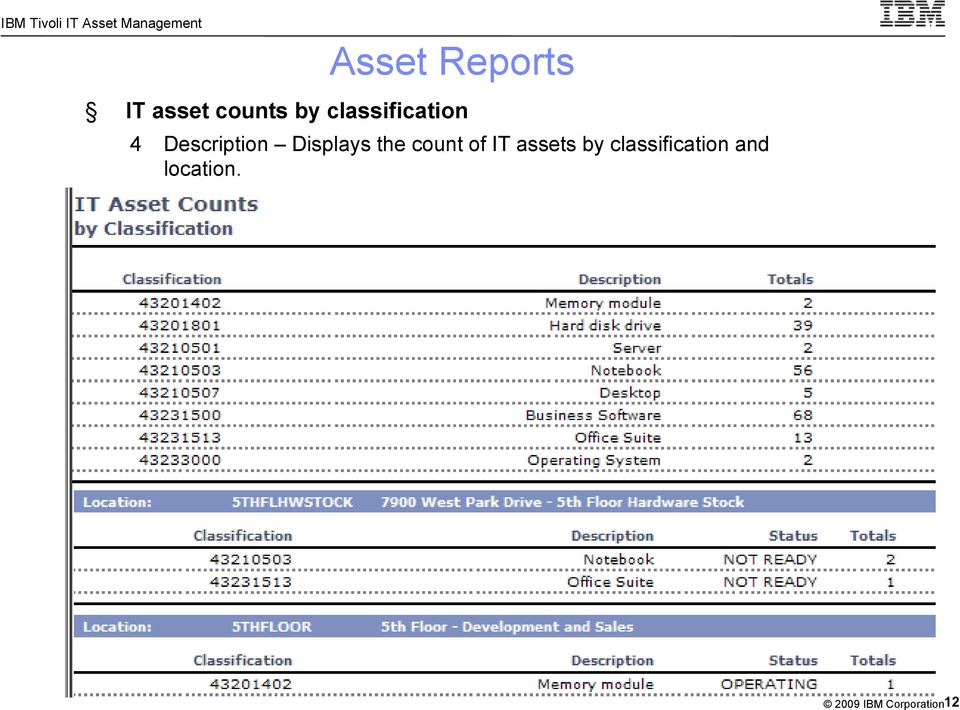Click NOT READY status for Notebook
Screen dimensions: 960x710
tap(770, 559)
